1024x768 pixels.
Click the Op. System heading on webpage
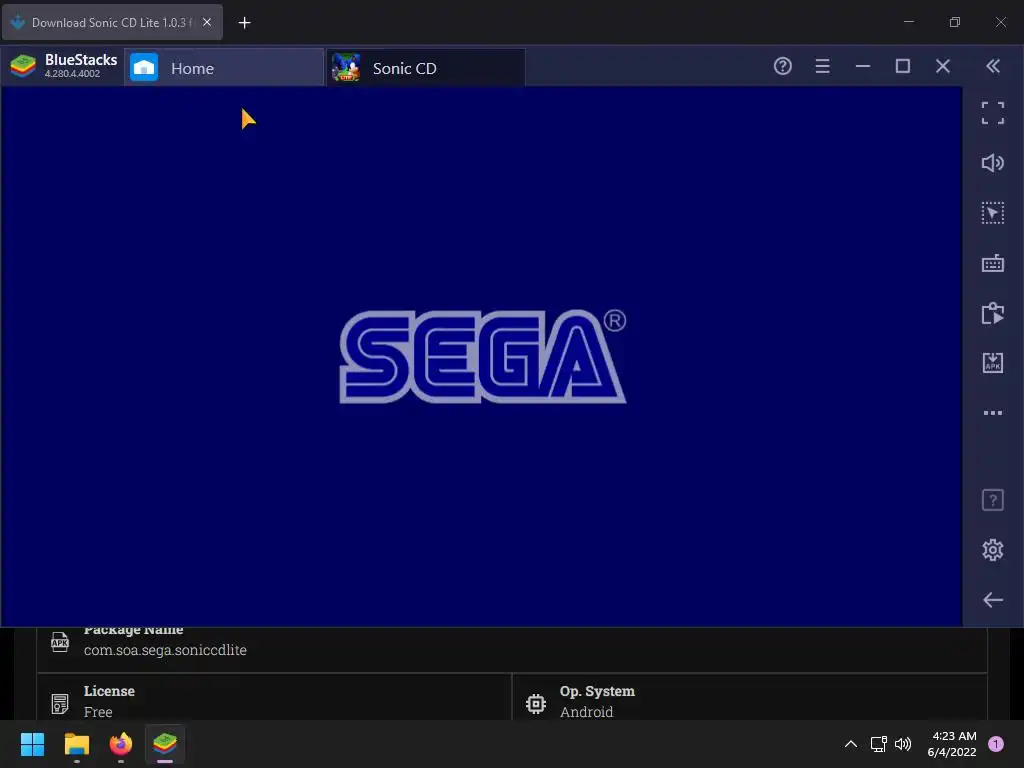click(x=597, y=691)
